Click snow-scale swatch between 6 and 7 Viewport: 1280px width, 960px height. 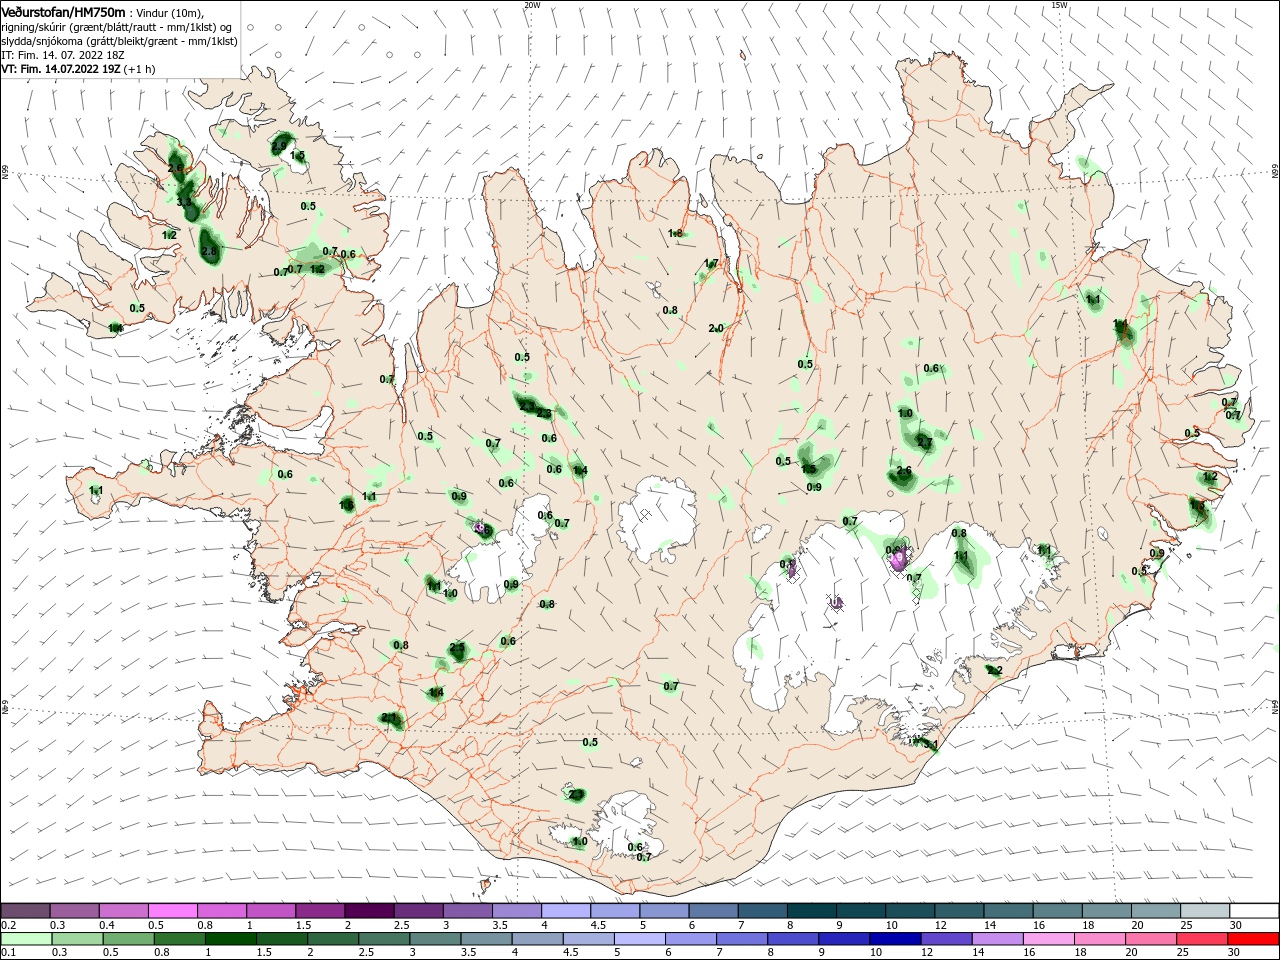(x=712, y=910)
